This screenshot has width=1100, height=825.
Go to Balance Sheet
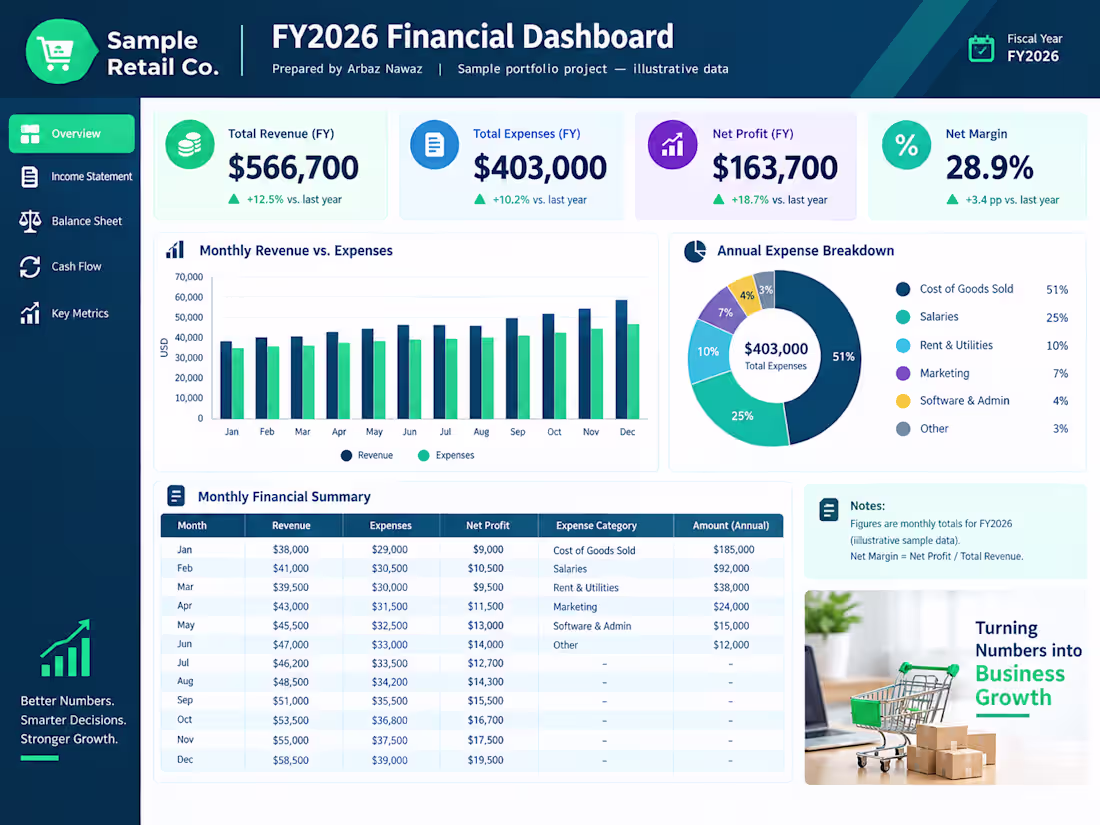pyautogui.click(x=70, y=221)
